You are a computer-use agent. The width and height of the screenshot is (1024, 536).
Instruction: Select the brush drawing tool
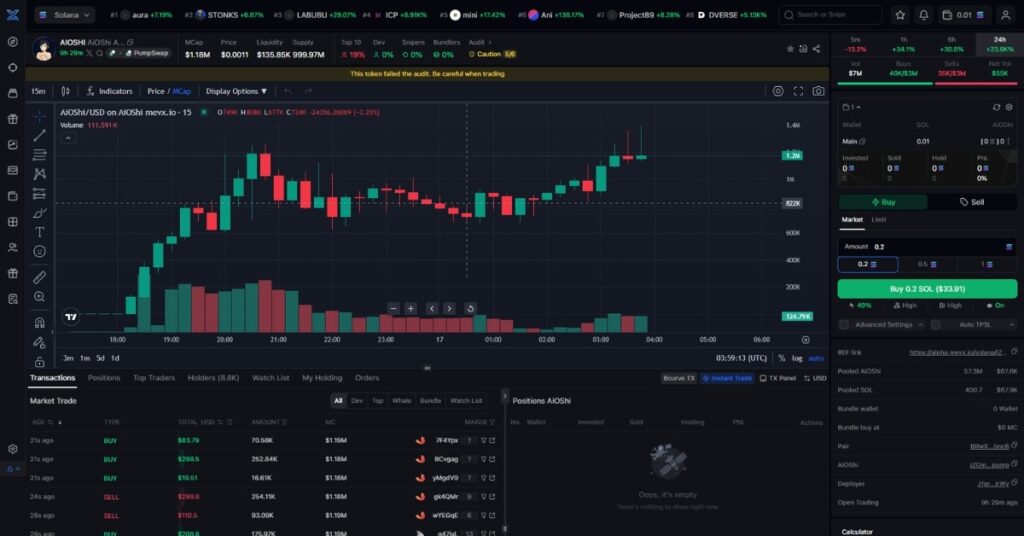(x=40, y=213)
